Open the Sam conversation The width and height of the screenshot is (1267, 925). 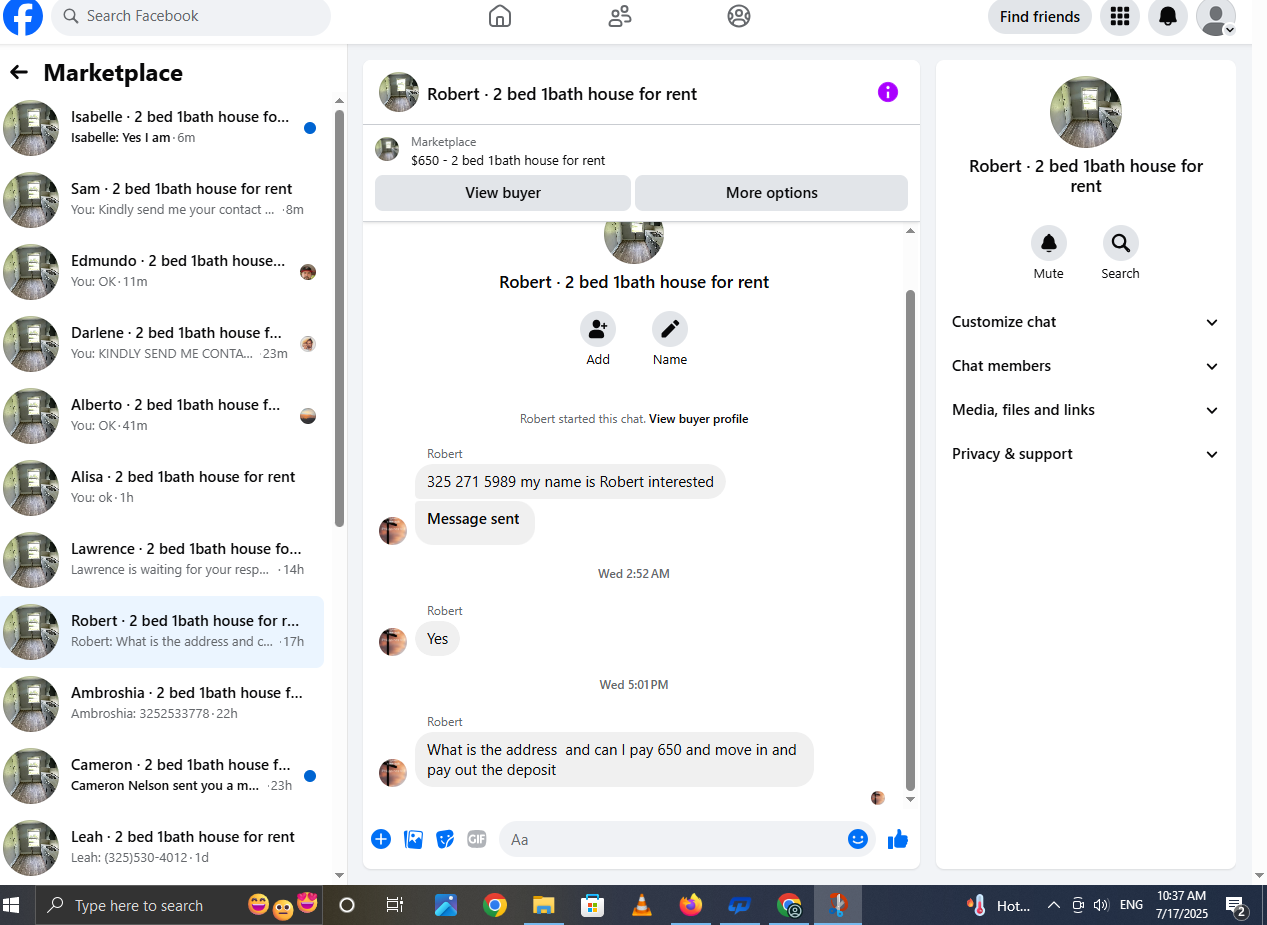[x=162, y=200]
